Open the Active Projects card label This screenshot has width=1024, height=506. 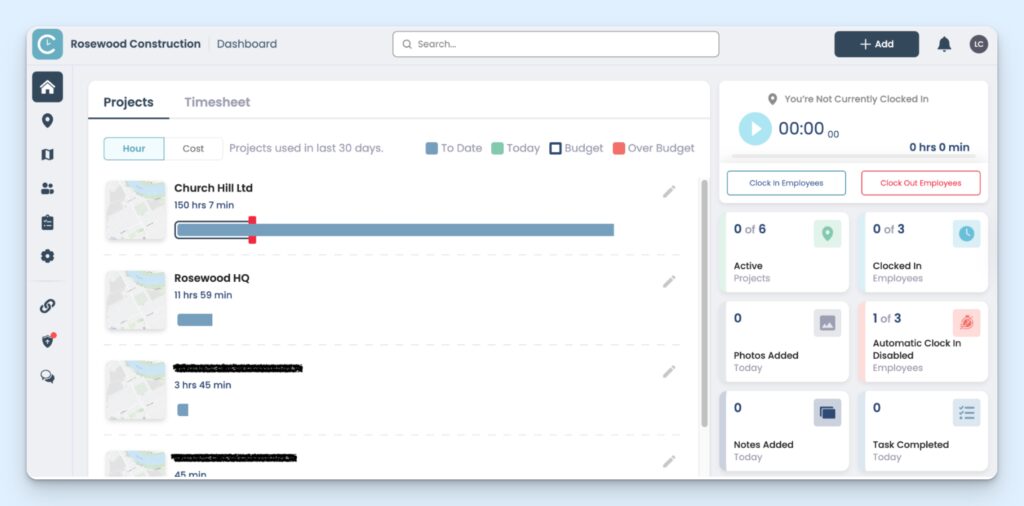[x=752, y=272]
